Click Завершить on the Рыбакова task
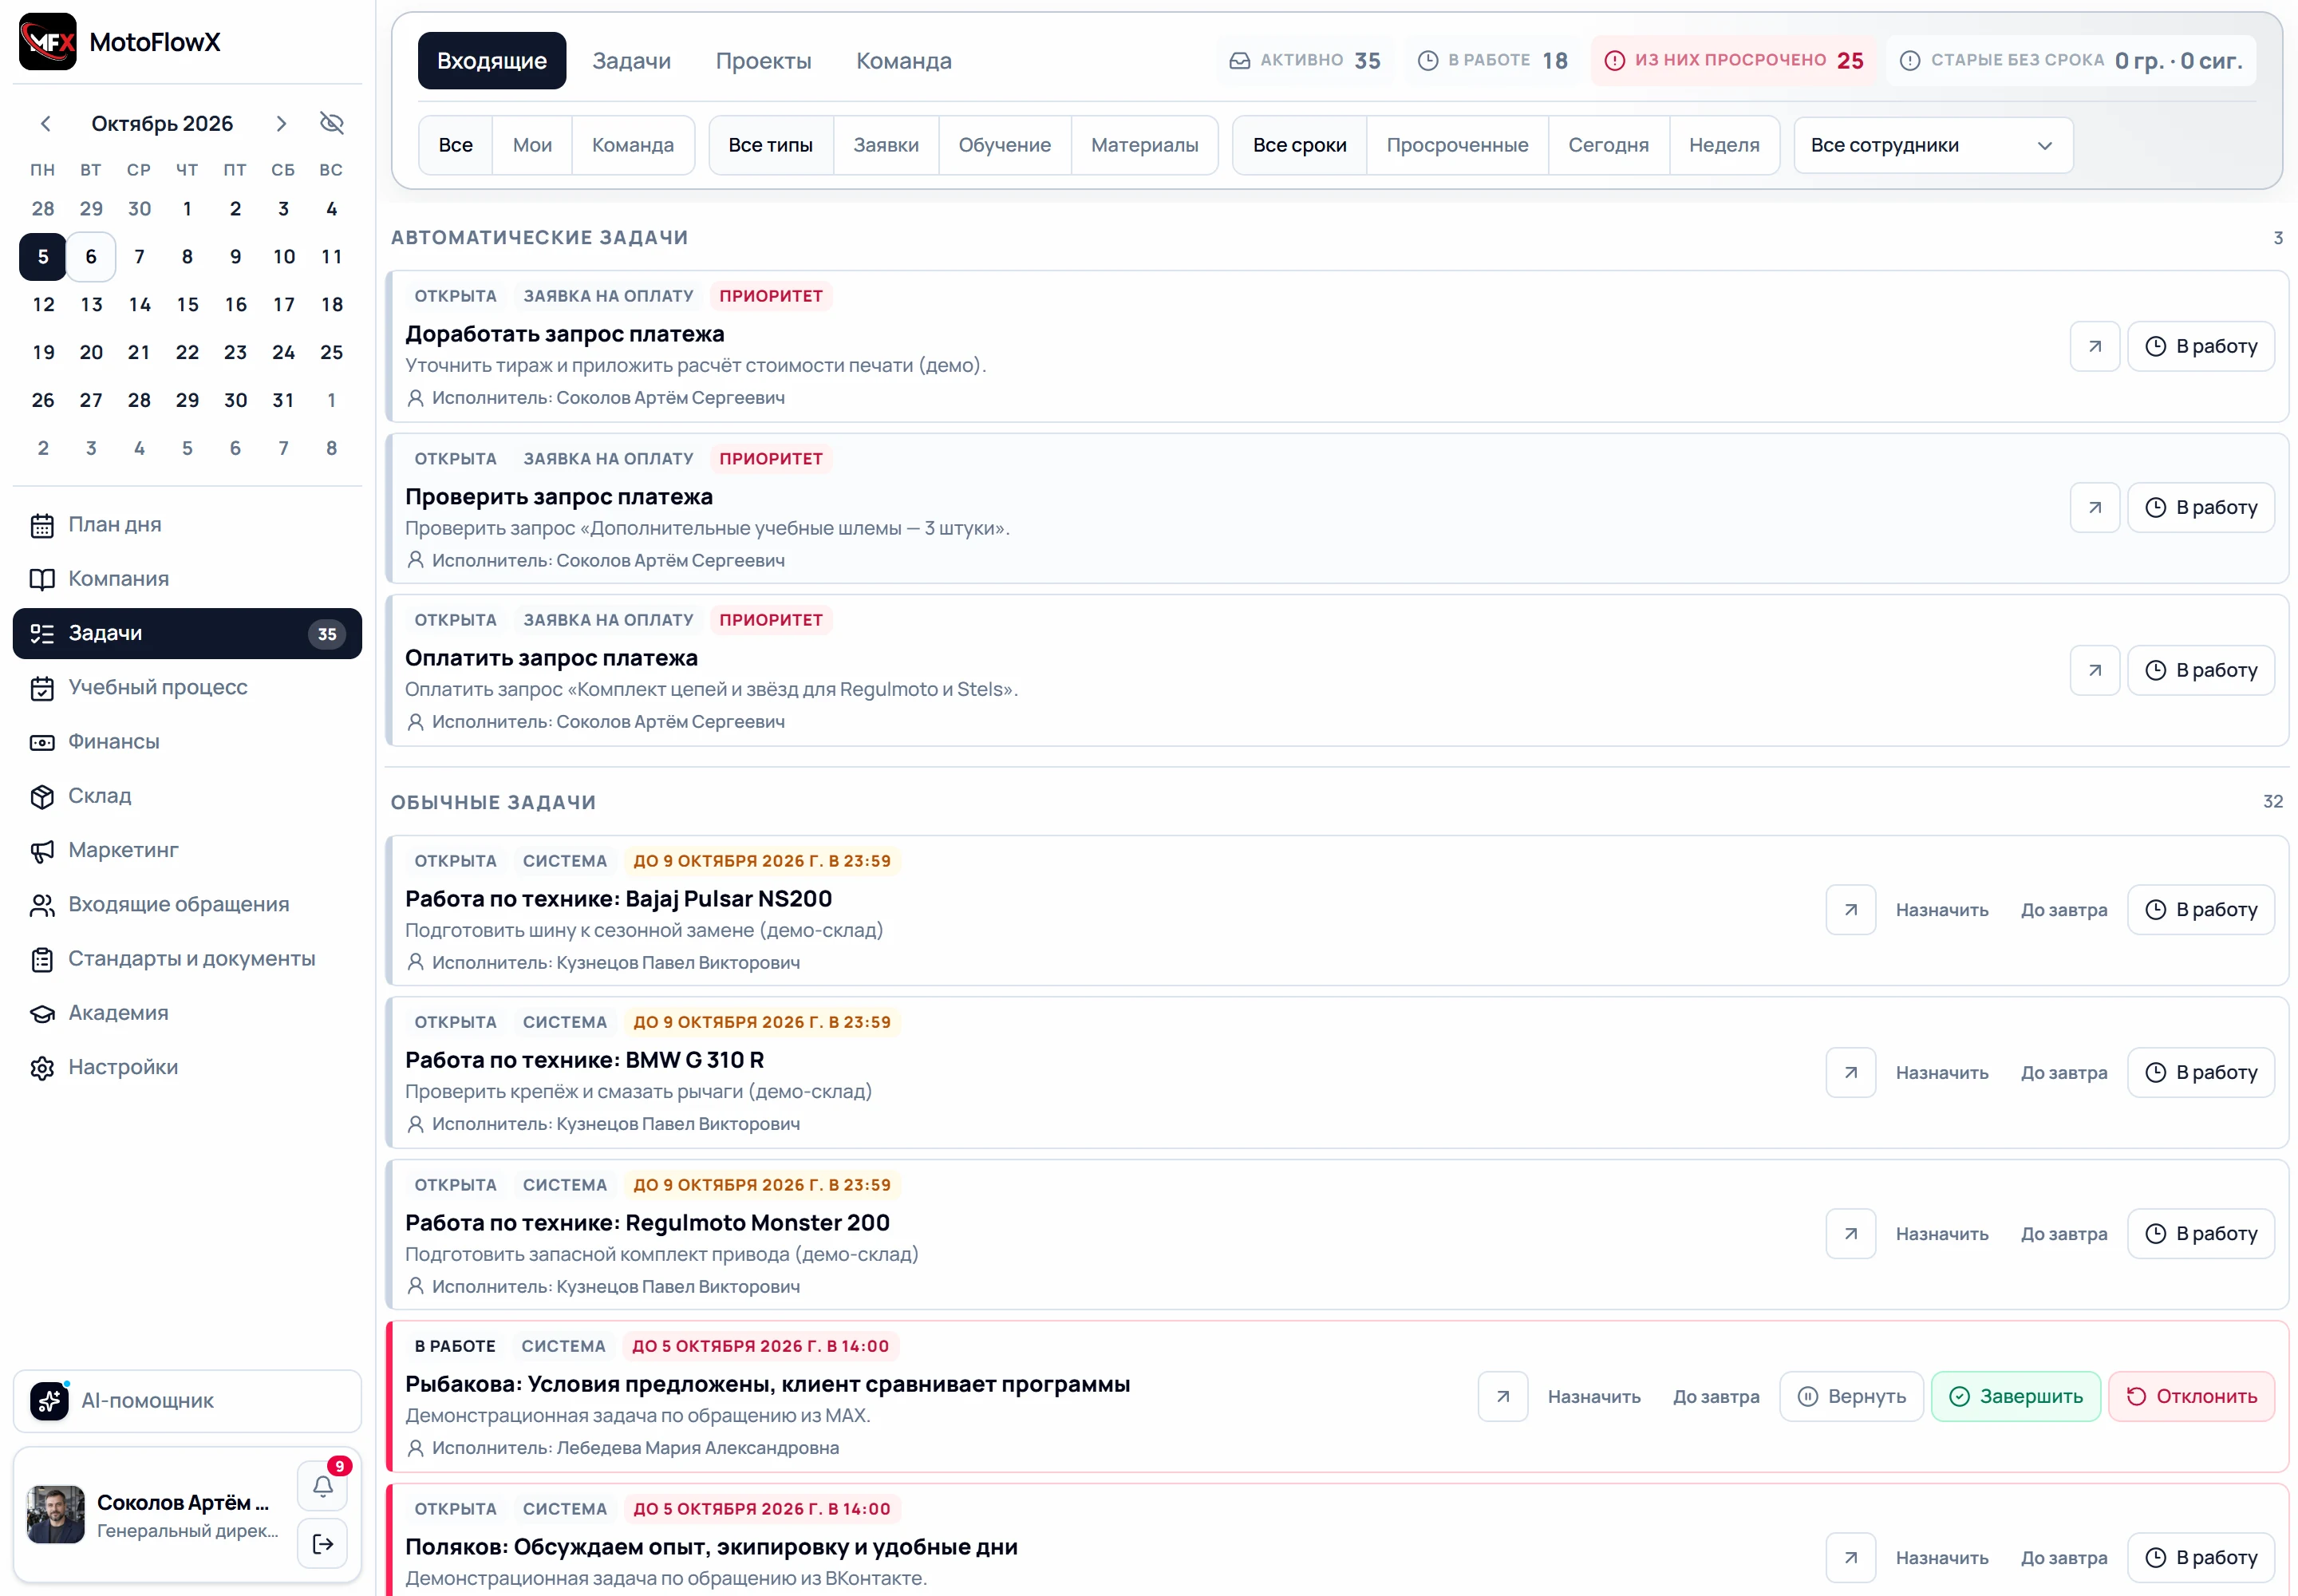 click(2015, 1396)
